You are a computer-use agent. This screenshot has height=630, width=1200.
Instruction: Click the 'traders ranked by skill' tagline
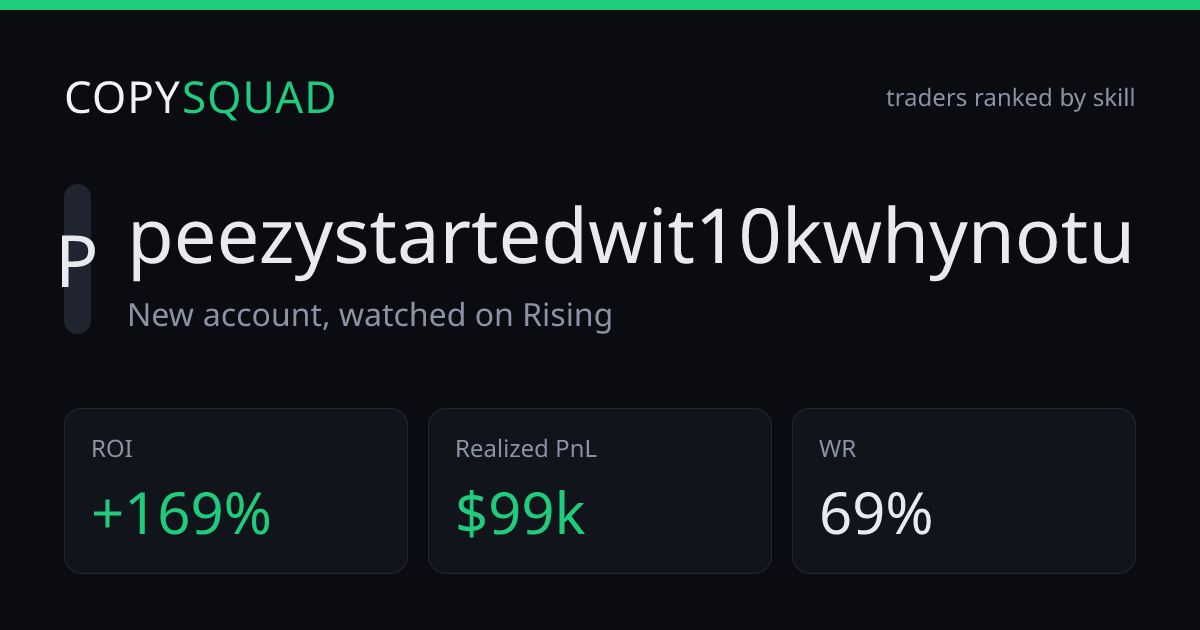tap(1010, 98)
